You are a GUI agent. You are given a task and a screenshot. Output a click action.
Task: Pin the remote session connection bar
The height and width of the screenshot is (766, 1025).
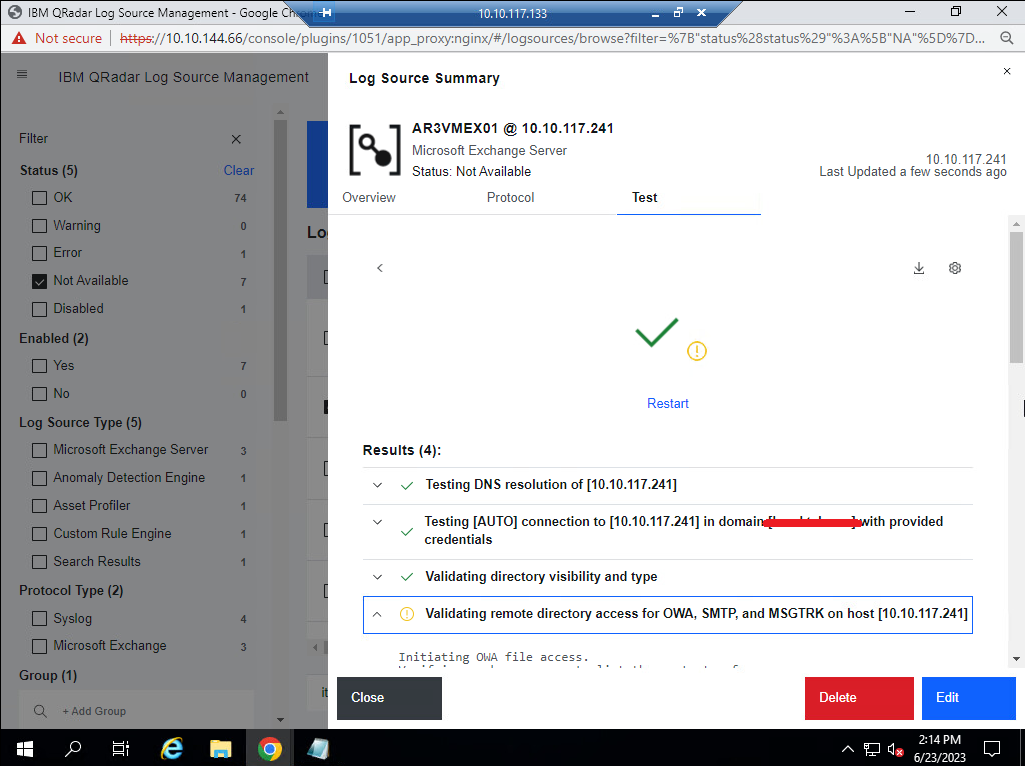click(327, 12)
